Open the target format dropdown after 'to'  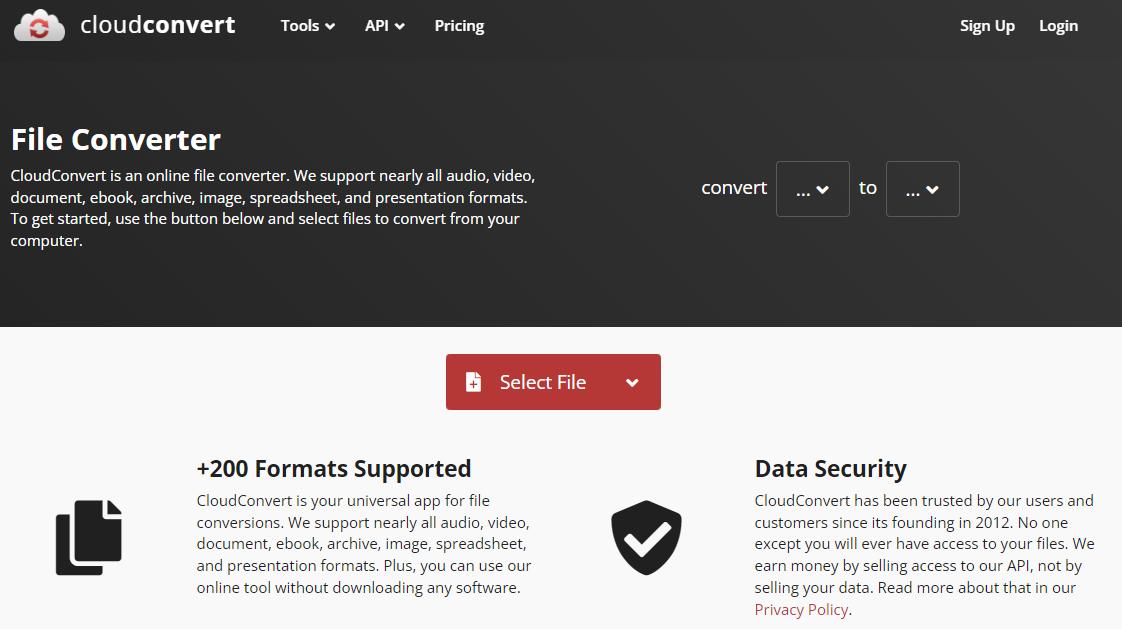pos(922,189)
